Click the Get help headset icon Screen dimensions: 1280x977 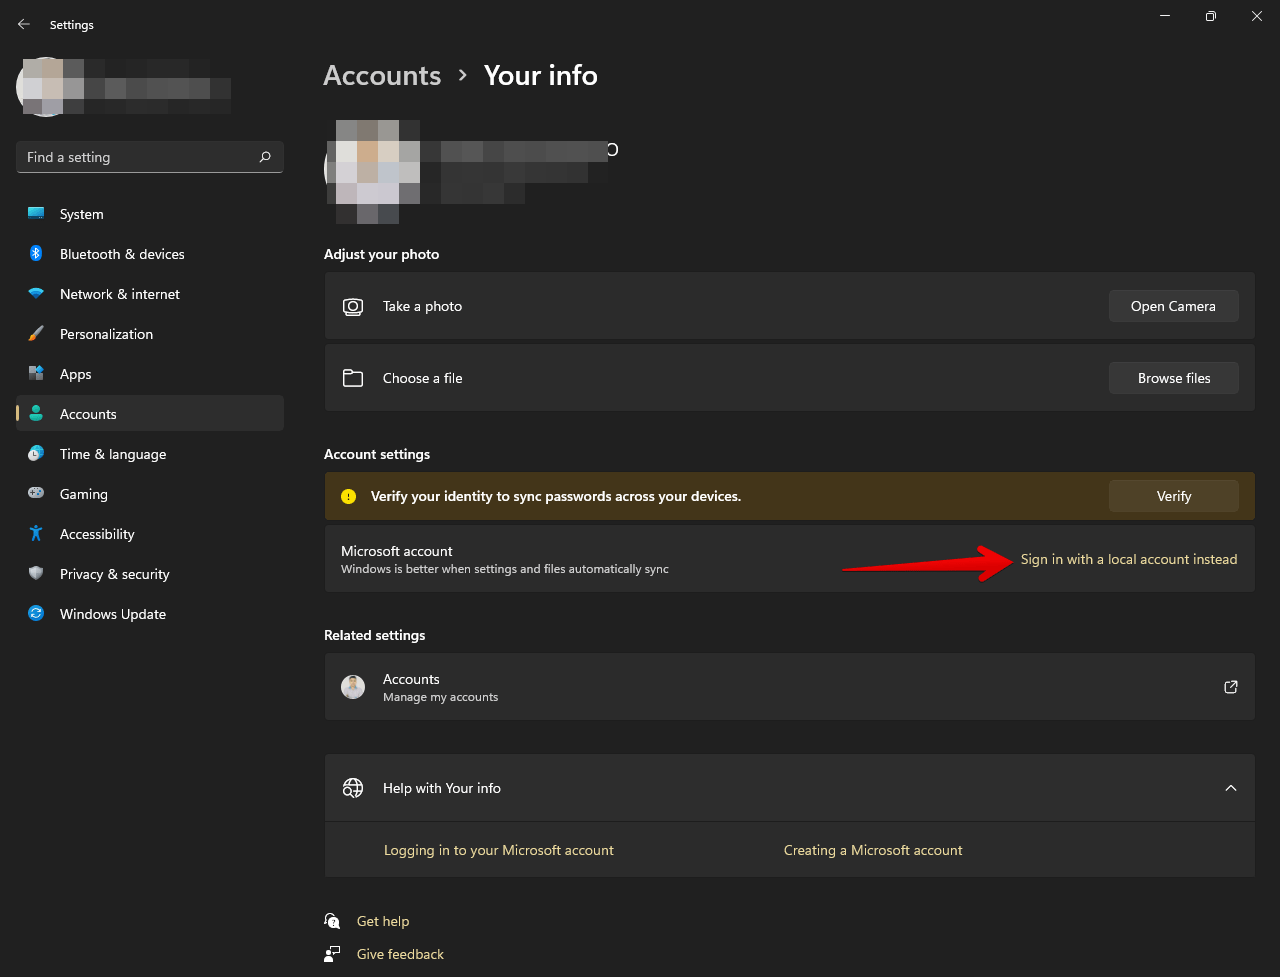333,921
